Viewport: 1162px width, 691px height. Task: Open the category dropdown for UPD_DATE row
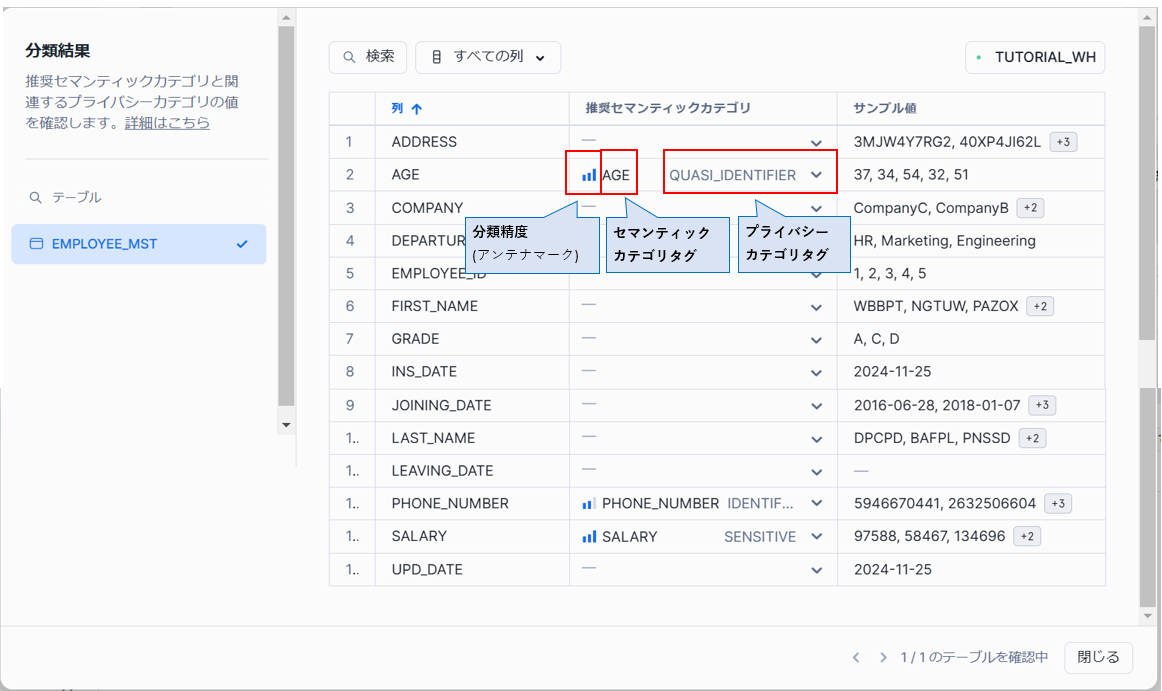click(816, 570)
